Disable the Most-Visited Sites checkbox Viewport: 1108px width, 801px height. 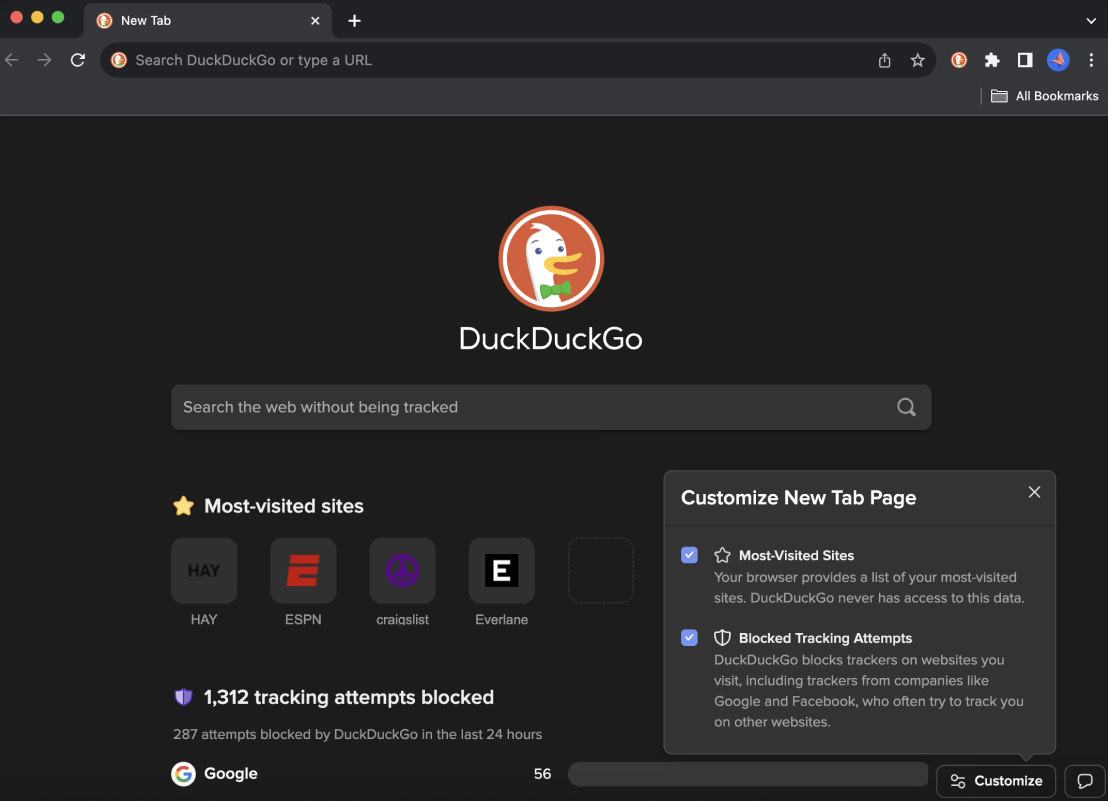[689, 554]
